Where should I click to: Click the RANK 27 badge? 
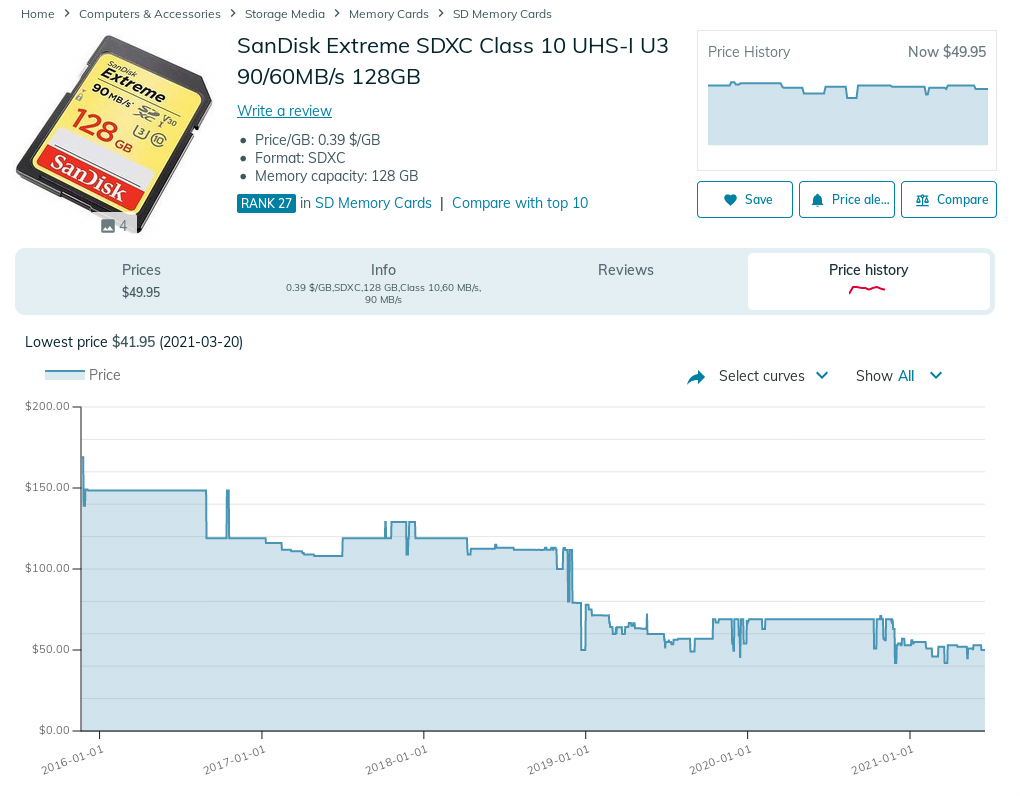tap(266, 204)
